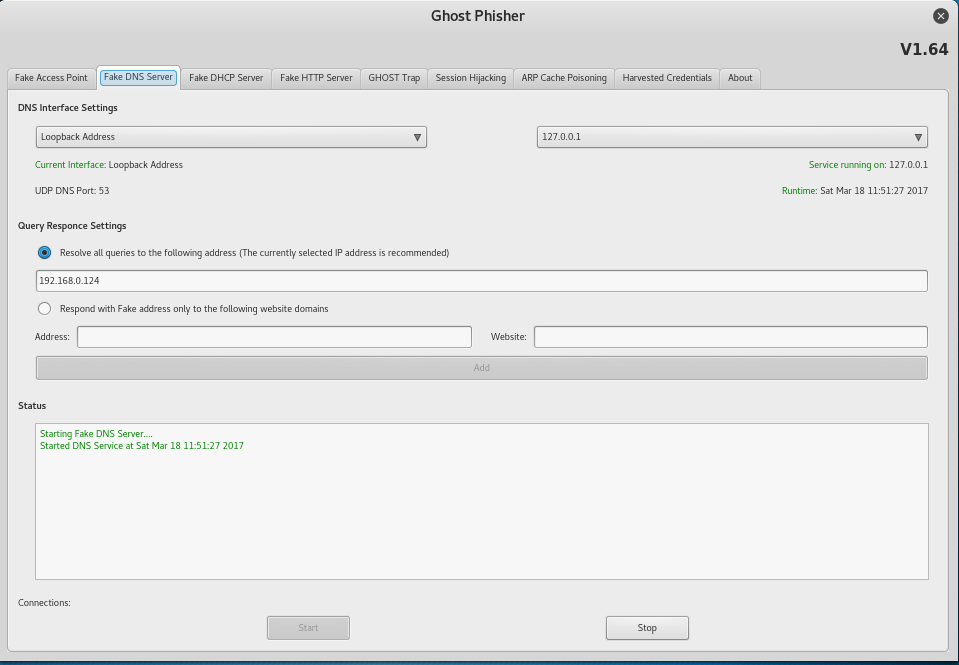Select Respond with Fake address radio button
Viewport: 959px width, 665px height.
coord(45,309)
